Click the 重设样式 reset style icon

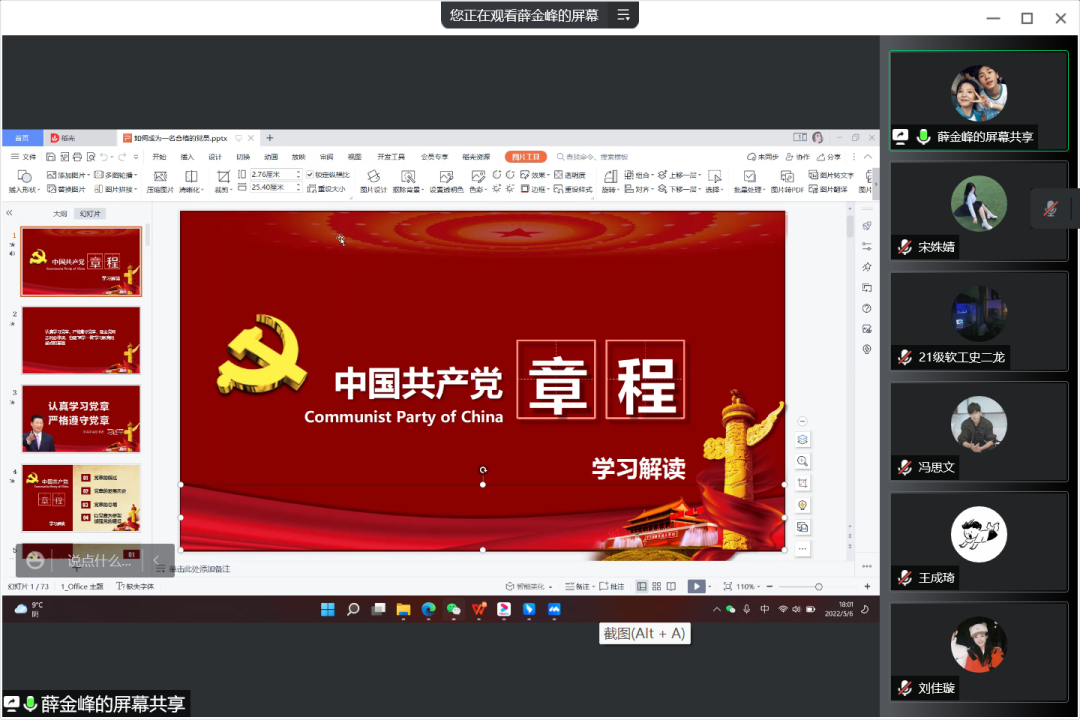click(573, 189)
